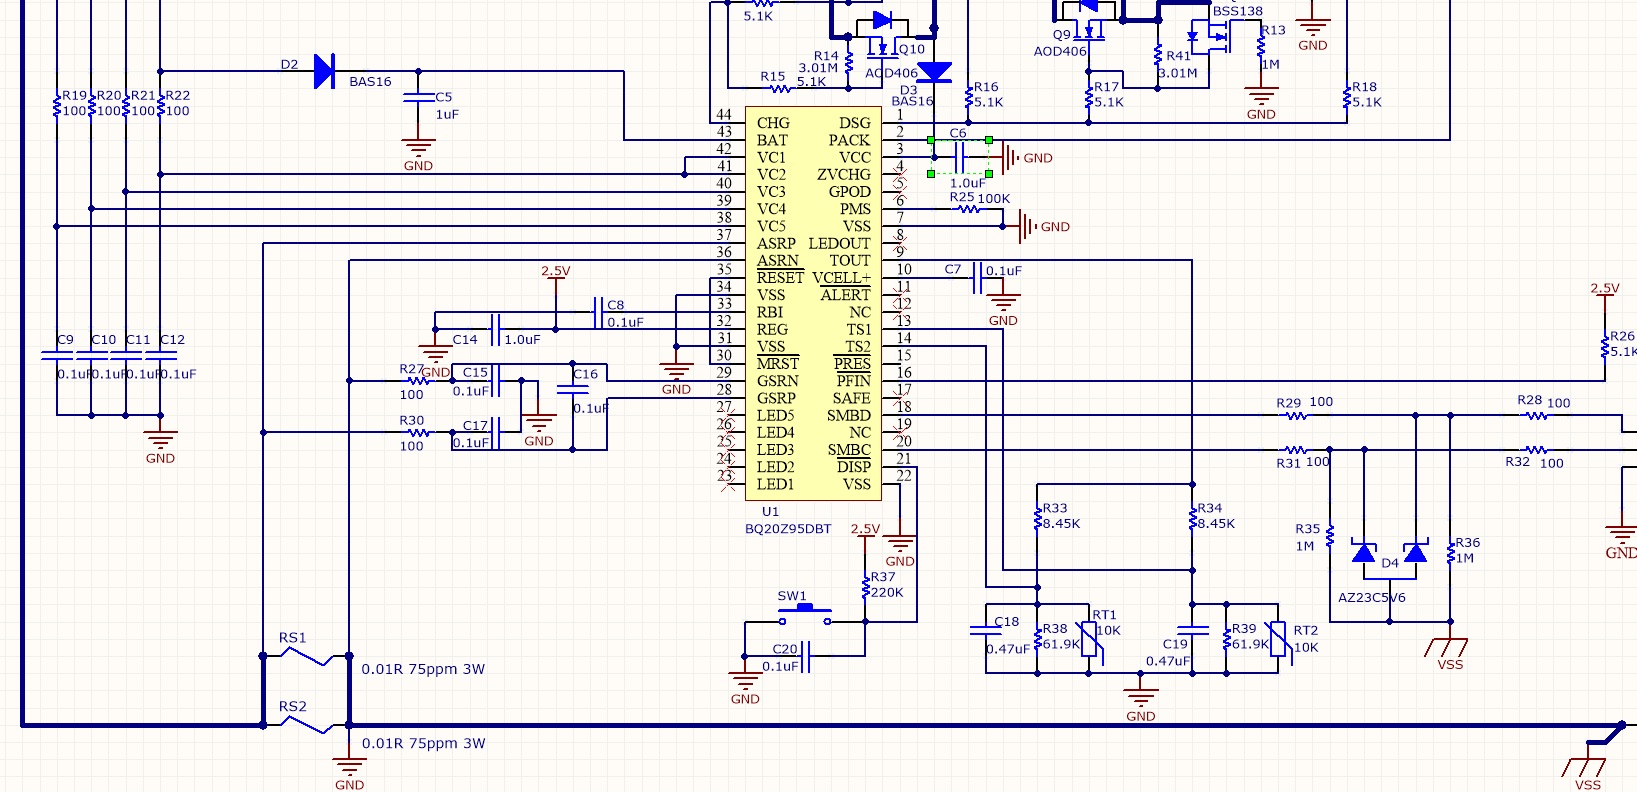Select the R28 resistor symbol
Screen dimensions: 1637x793
pyautogui.click(x=1536, y=415)
